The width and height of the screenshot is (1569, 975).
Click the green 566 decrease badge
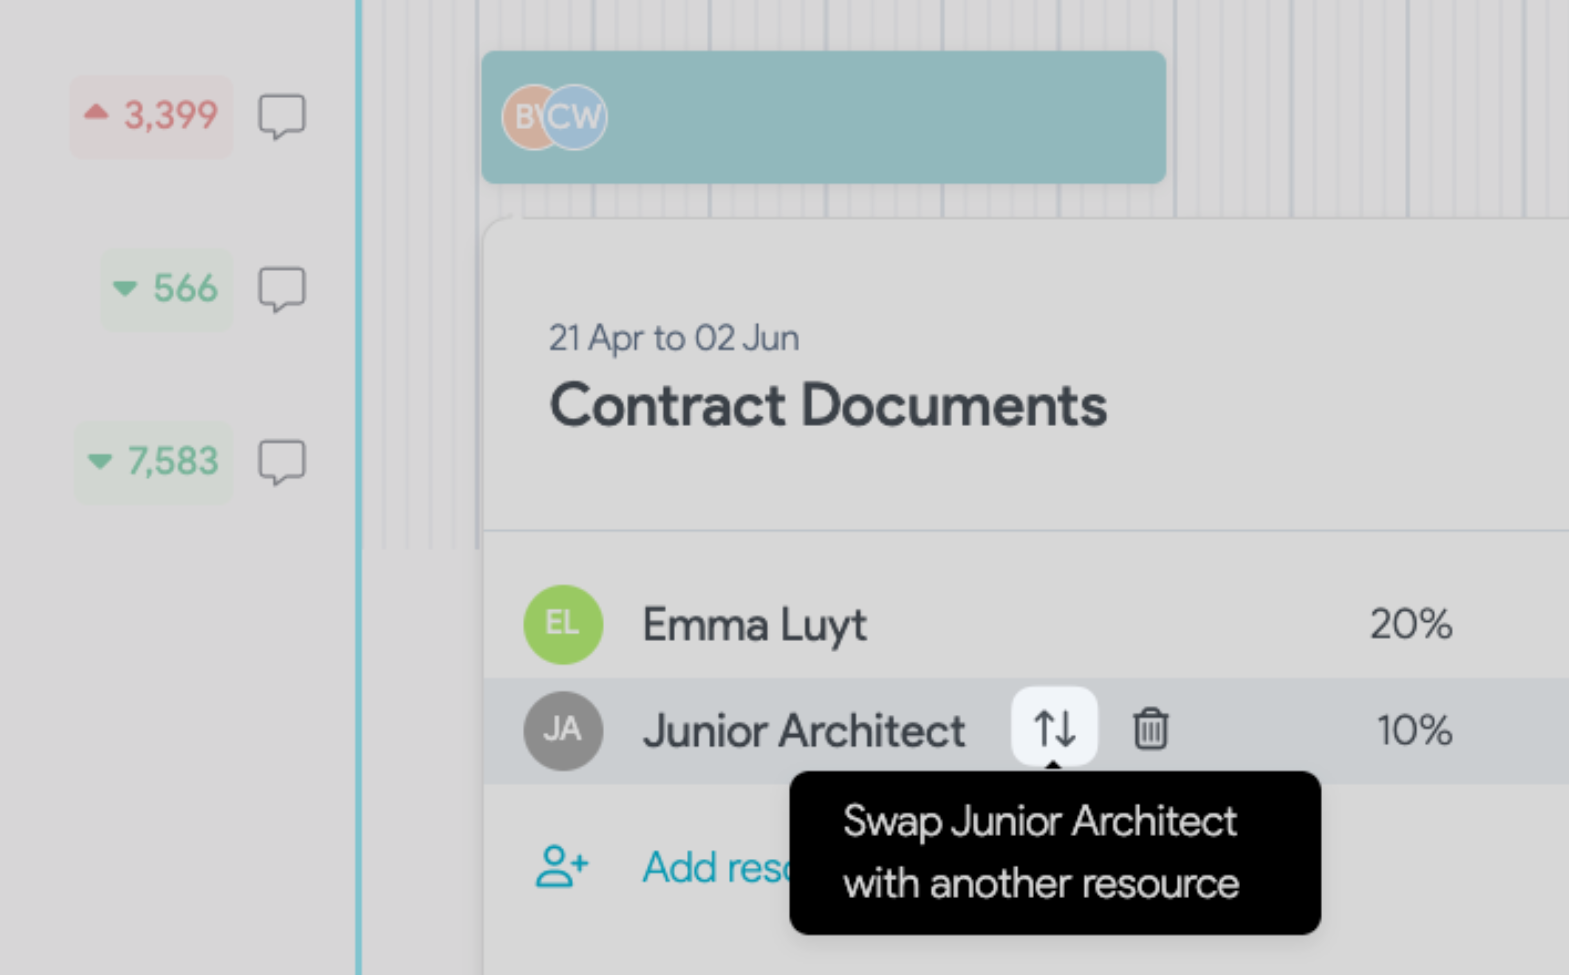tap(167, 289)
